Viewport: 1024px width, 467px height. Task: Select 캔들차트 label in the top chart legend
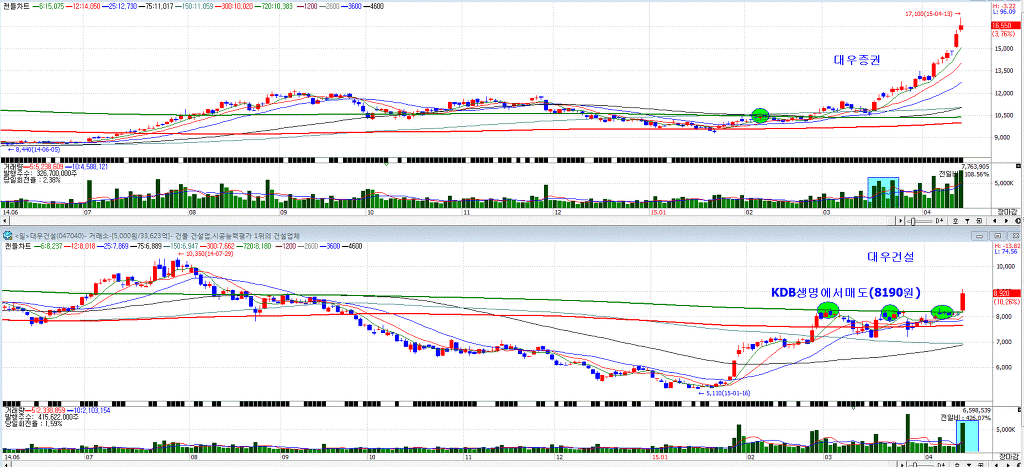(17, 7)
